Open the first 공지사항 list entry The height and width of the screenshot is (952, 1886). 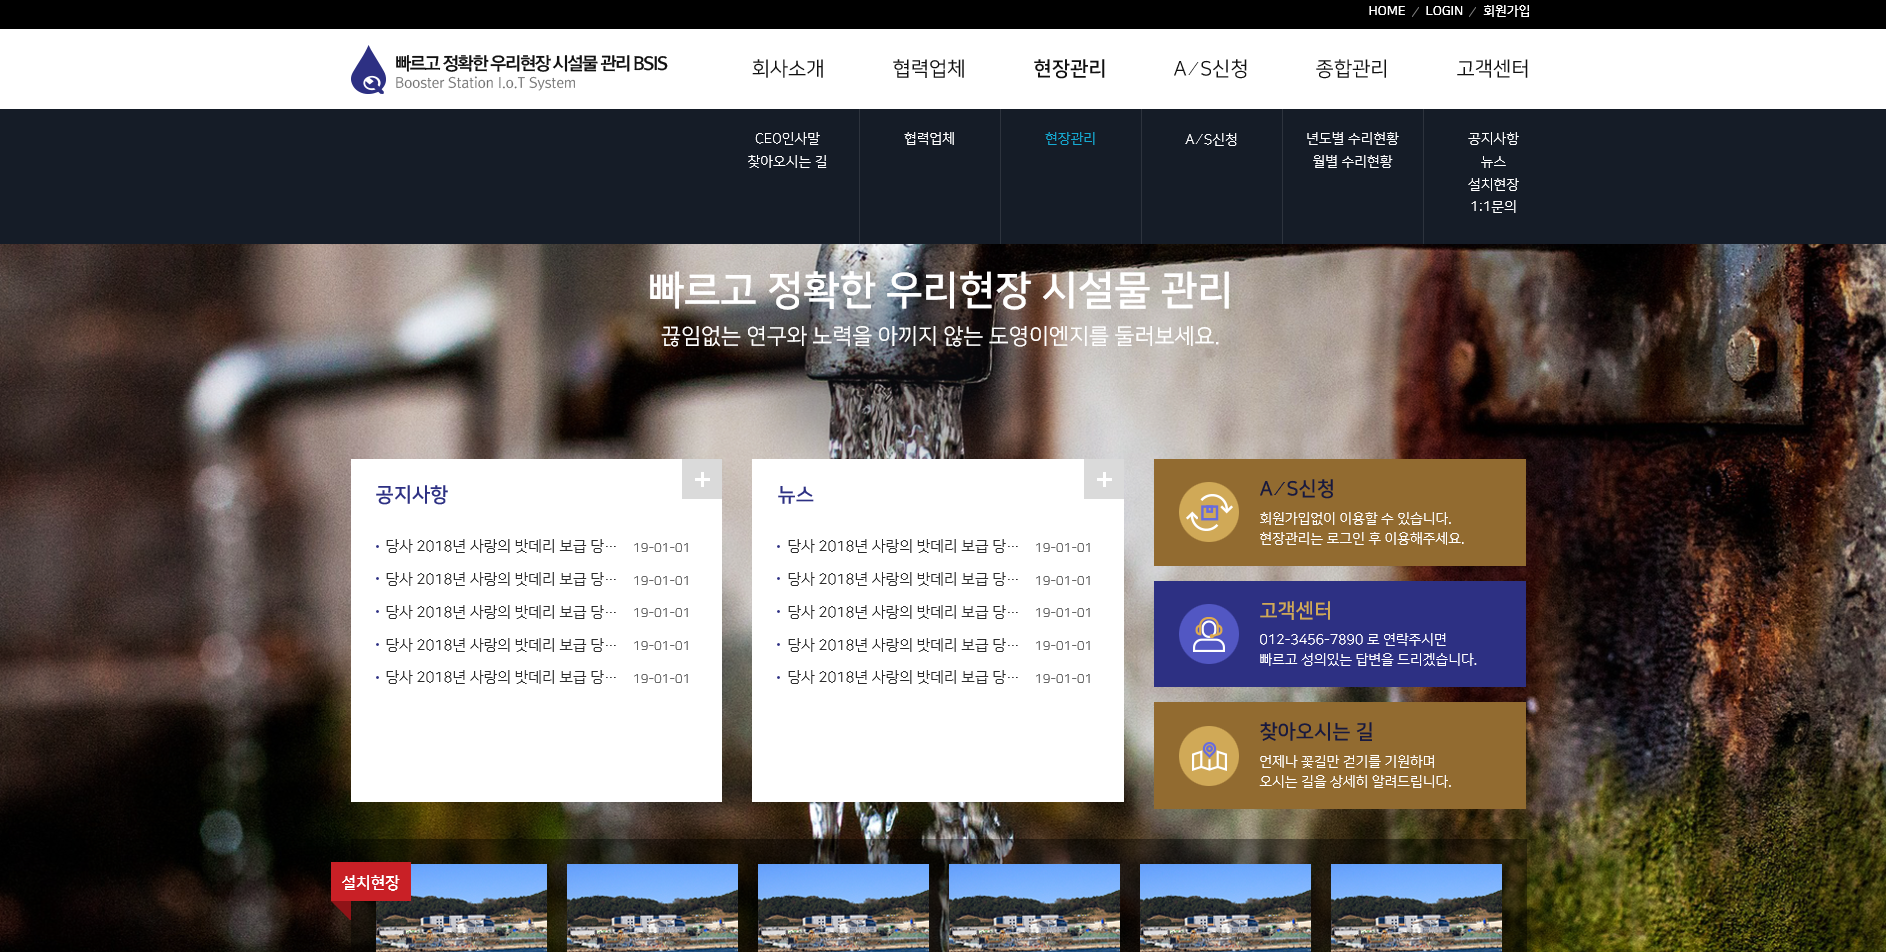click(x=500, y=546)
